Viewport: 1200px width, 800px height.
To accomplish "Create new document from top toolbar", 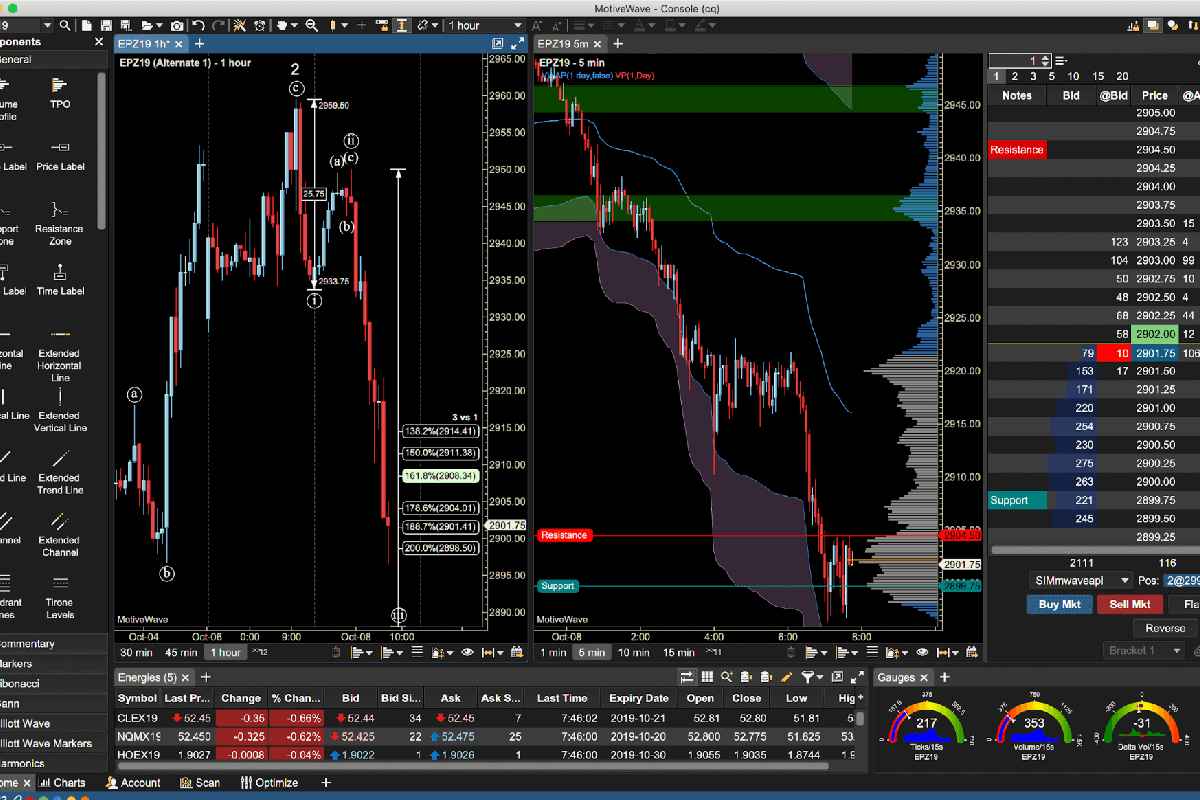I will [87, 25].
